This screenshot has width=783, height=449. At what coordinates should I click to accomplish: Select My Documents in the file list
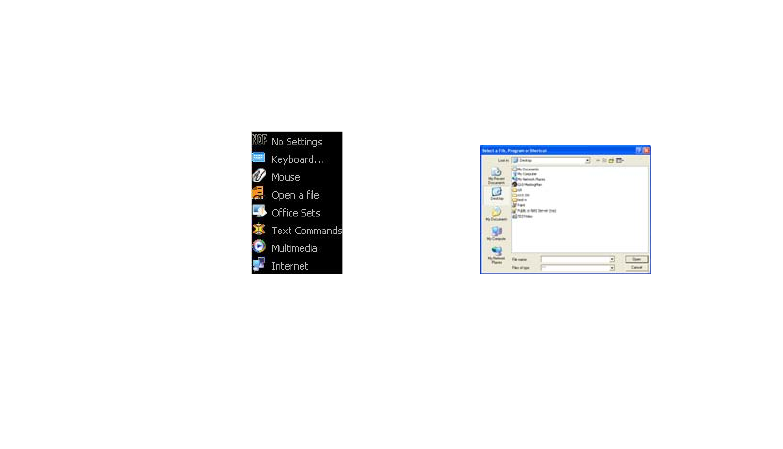click(526, 169)
